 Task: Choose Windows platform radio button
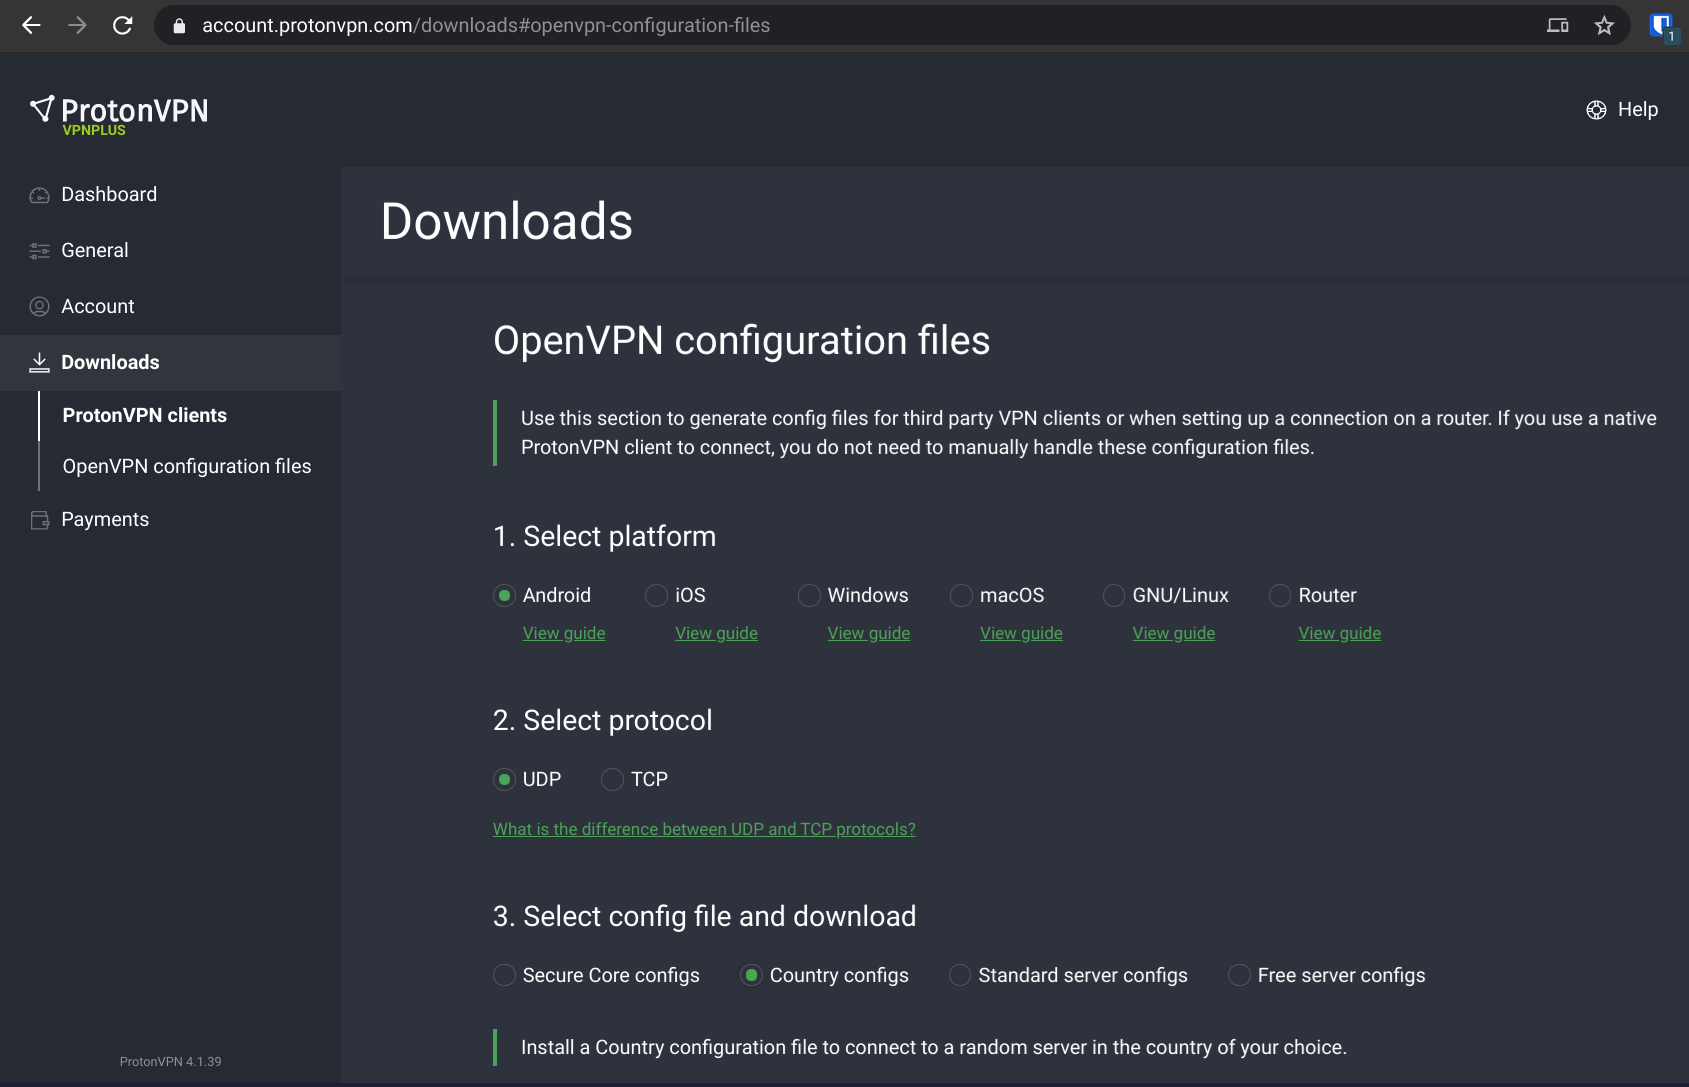pyautogui.click(x=810, y=596)
